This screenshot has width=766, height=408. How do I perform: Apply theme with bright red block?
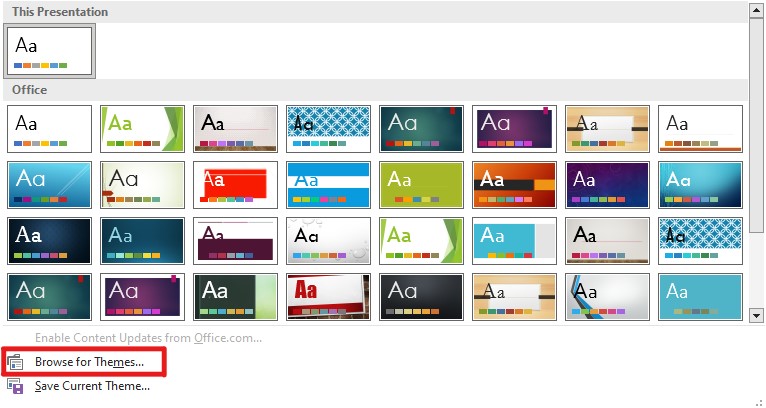click(235, 185)
